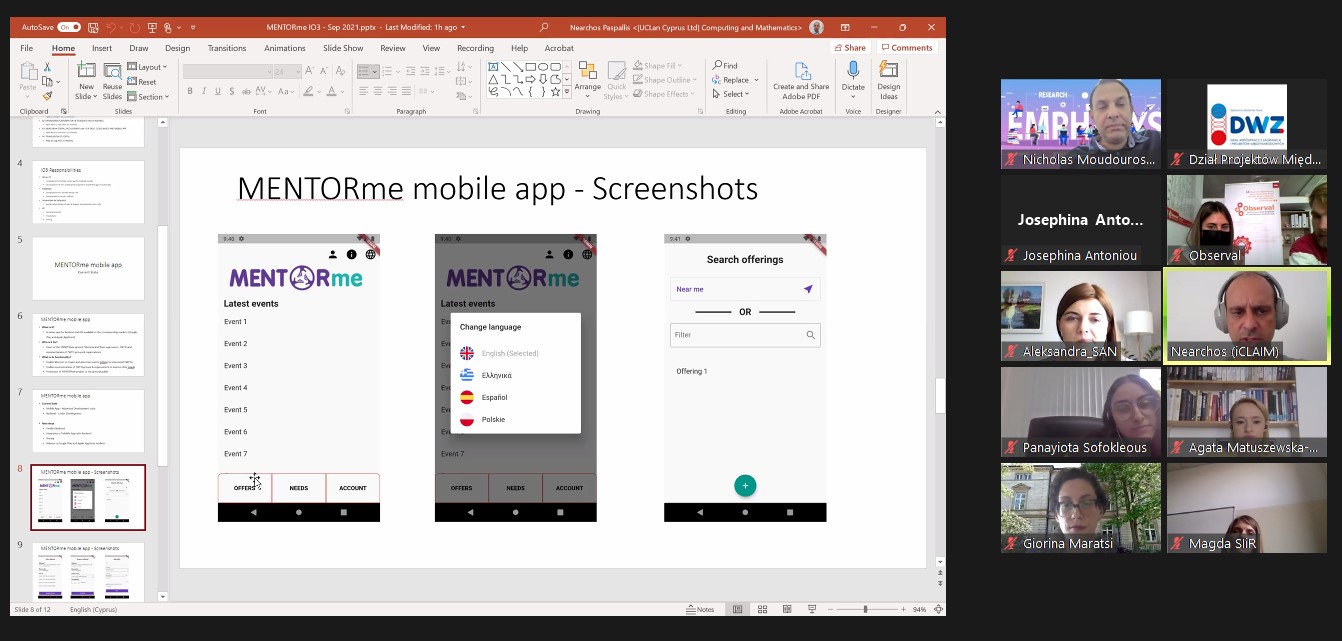
Task: Click the Save icon in title bar
Action: pyautogui.click(x=93, y=27)
